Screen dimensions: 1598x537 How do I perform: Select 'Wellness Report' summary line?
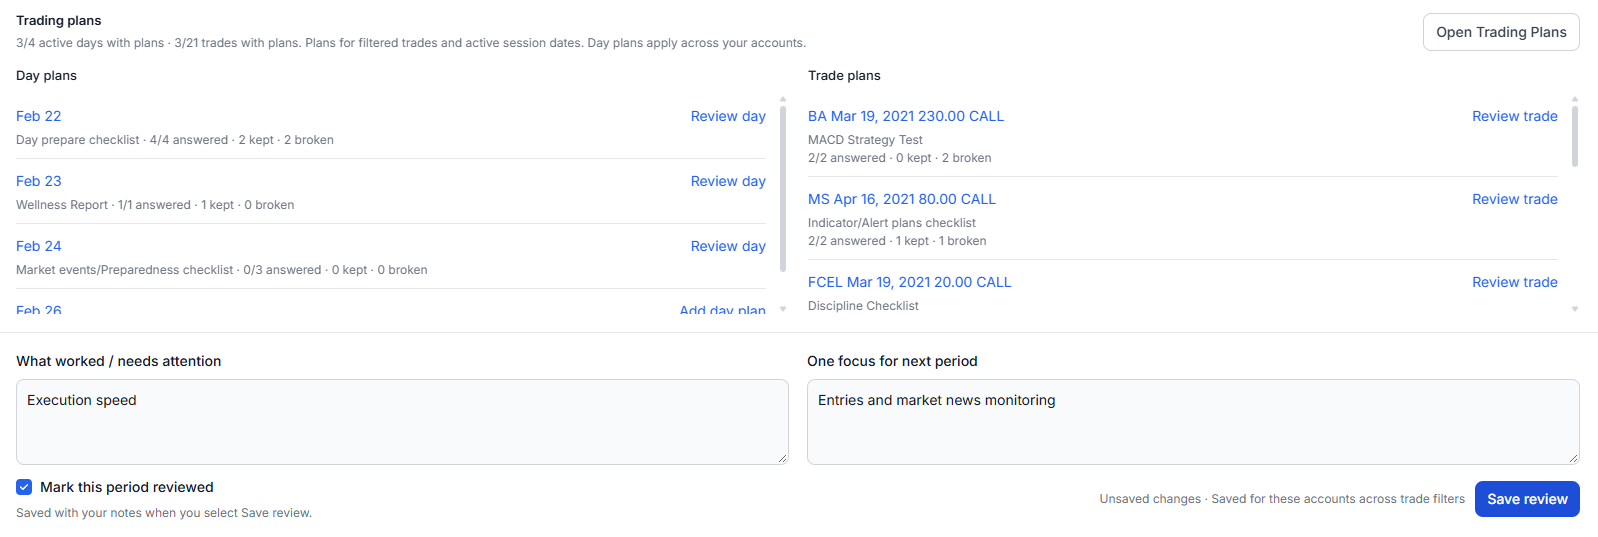point(155,205)
